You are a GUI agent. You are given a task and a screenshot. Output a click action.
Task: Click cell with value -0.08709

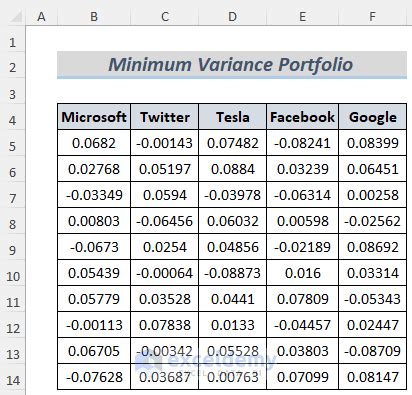click(373, 351)
